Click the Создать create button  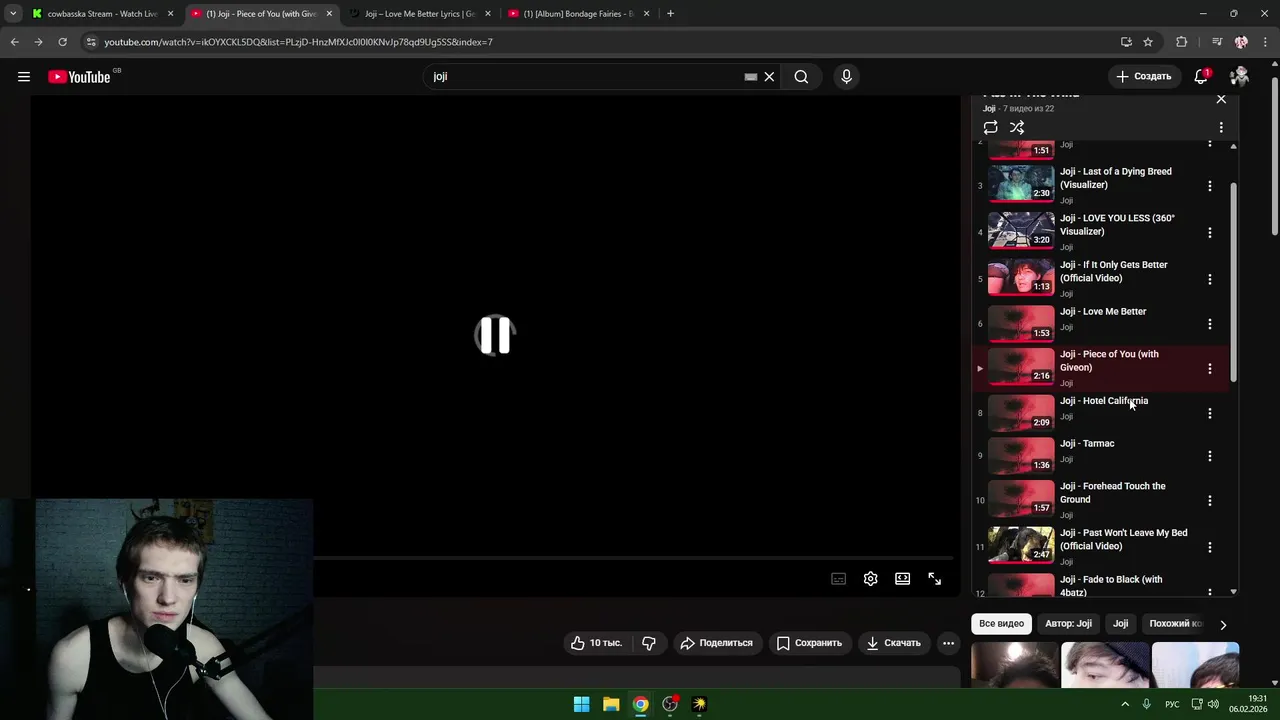[1144, 76]
